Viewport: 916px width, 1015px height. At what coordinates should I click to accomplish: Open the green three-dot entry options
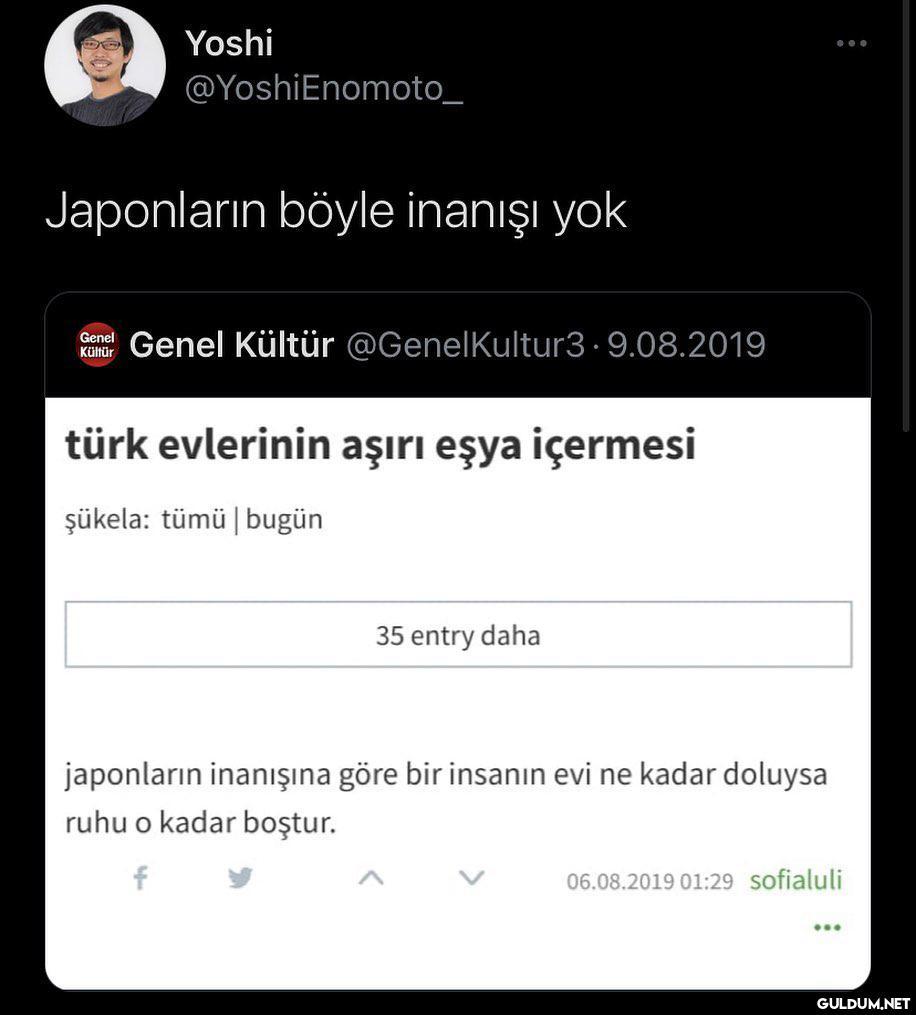tap(827, 927)
